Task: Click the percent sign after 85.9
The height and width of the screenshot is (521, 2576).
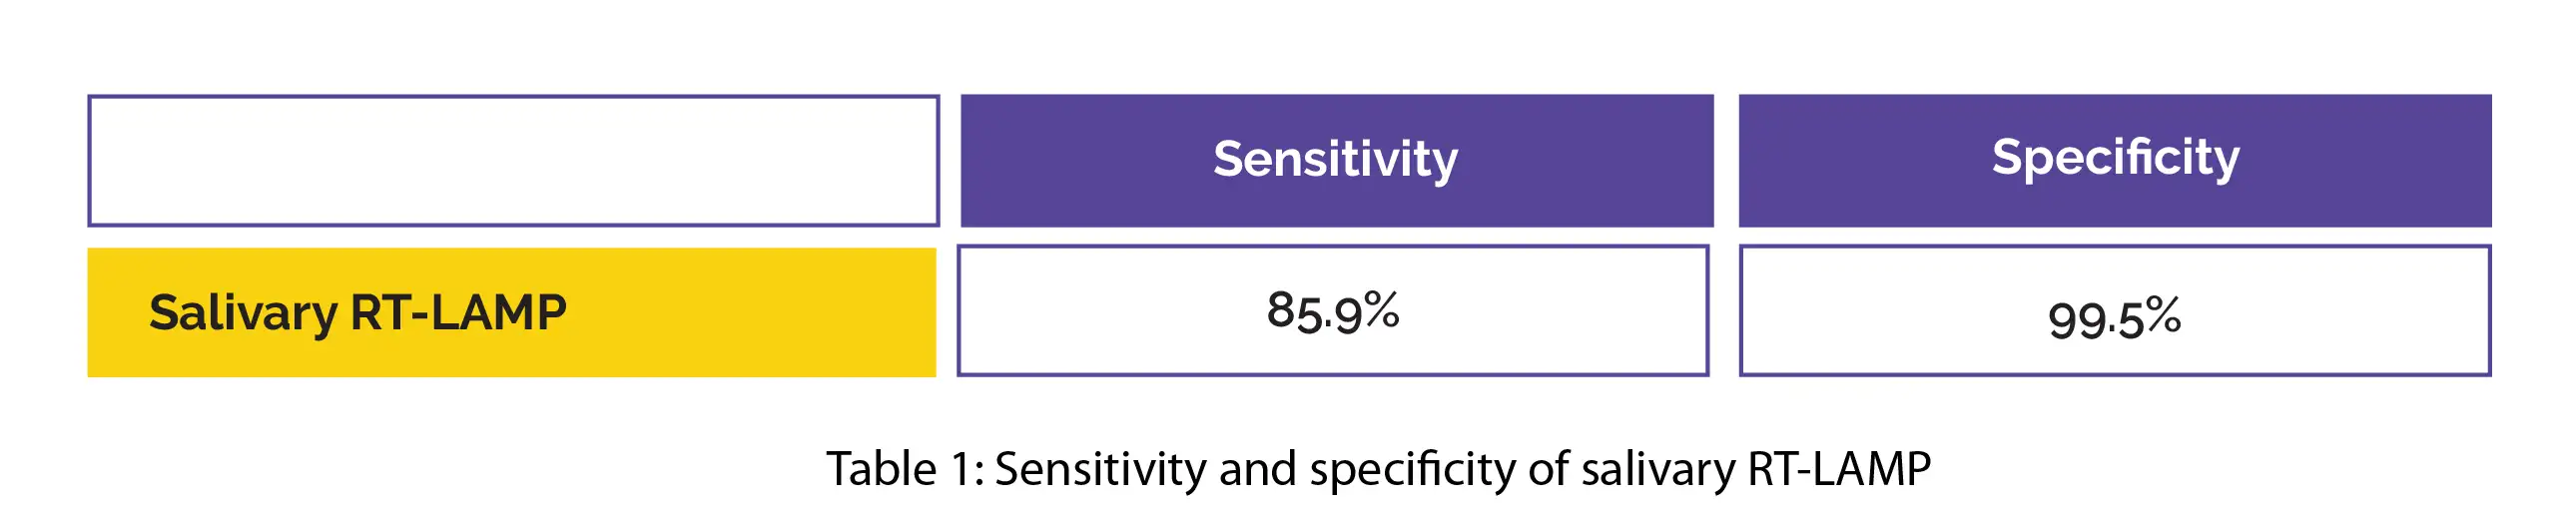Action: (1381, 309)
